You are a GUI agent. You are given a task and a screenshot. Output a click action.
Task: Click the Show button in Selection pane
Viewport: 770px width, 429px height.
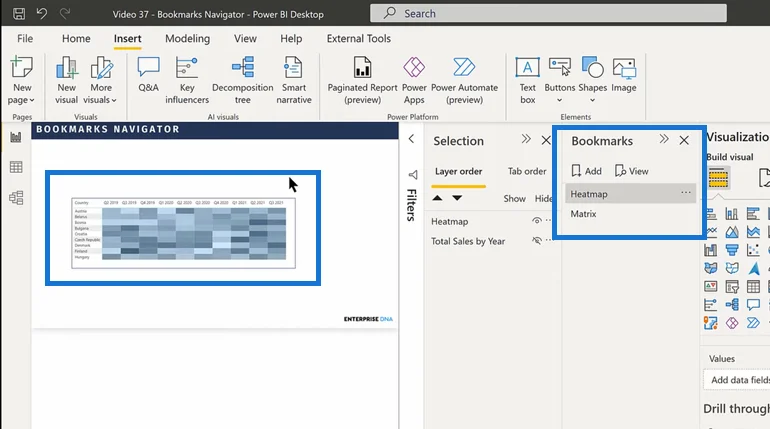[x=514, y=199]
